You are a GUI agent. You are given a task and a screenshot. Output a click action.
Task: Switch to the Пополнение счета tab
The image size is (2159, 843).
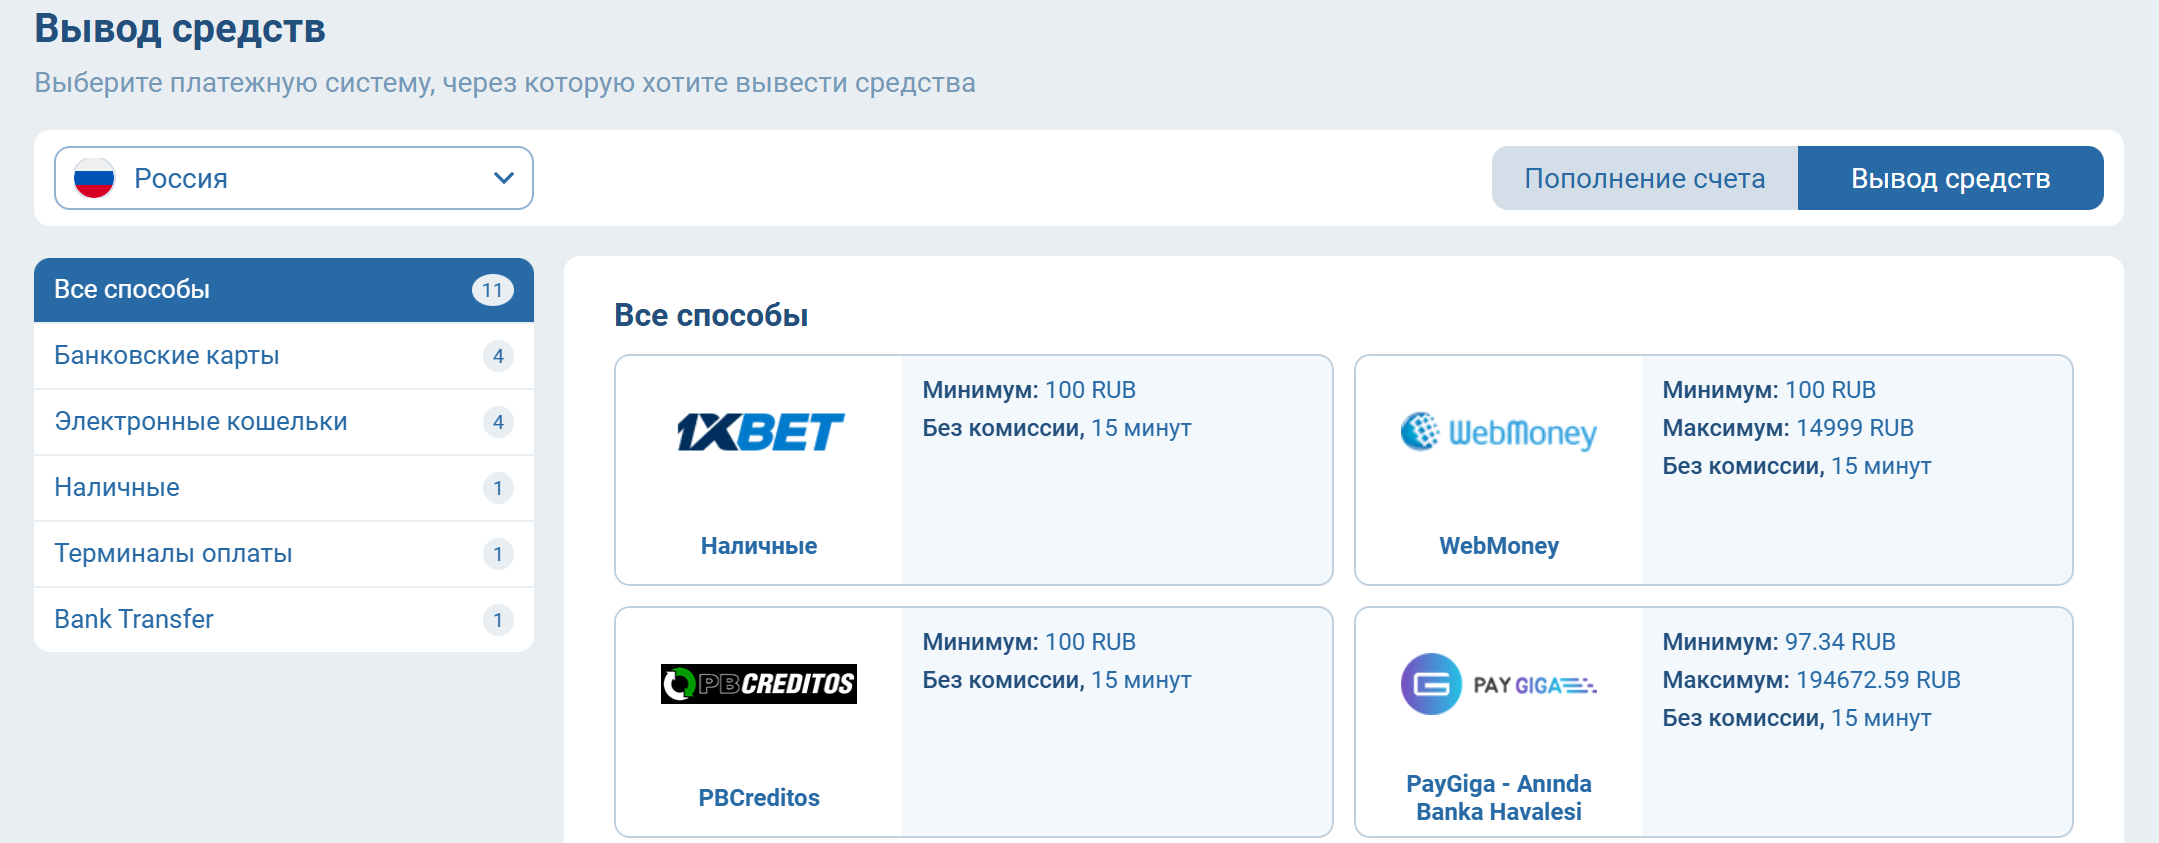click(1643, 177)
